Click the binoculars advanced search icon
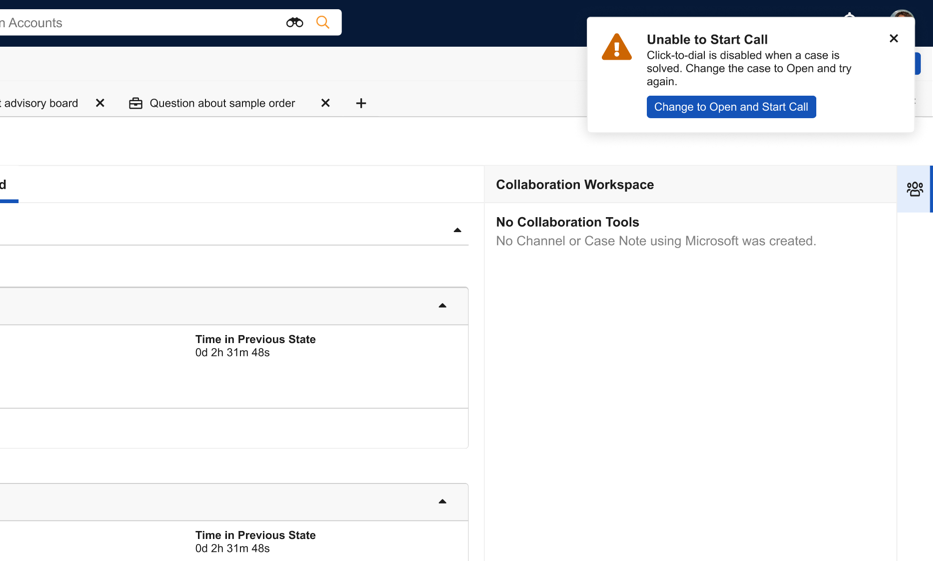 click(x=294, y=22)
